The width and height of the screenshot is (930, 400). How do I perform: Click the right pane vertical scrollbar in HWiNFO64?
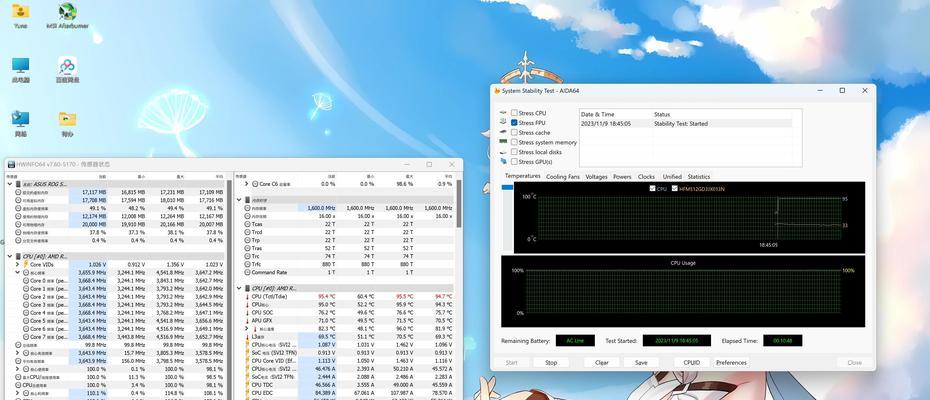click(x=457, y=203)
